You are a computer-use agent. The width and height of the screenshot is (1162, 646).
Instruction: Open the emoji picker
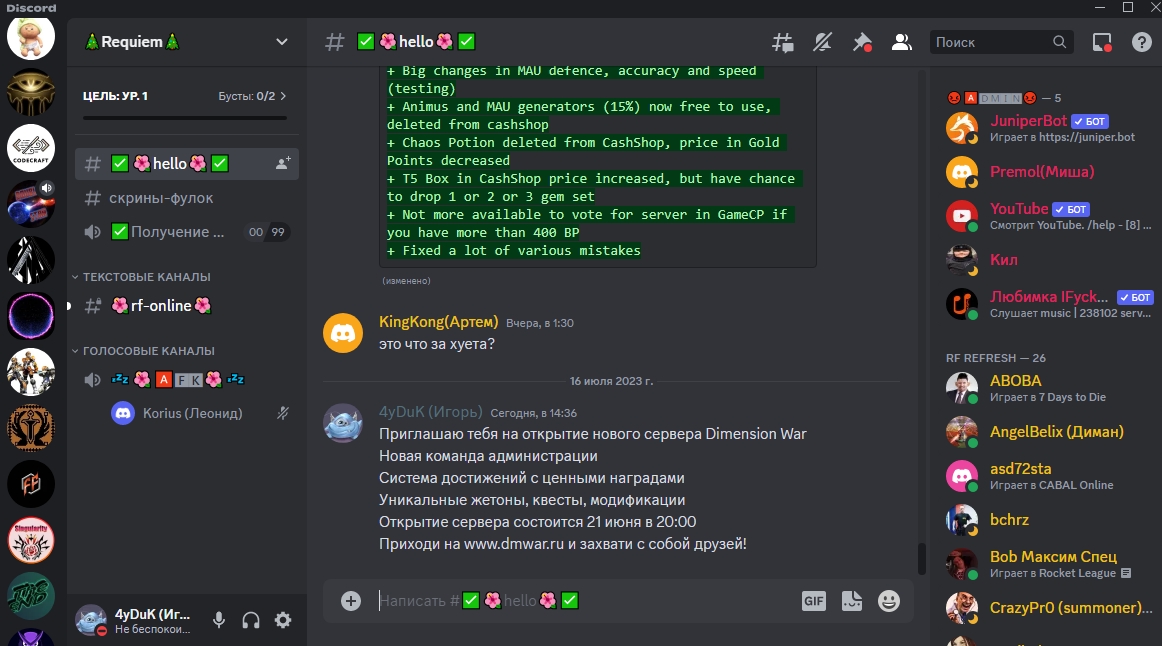[889, 601]
